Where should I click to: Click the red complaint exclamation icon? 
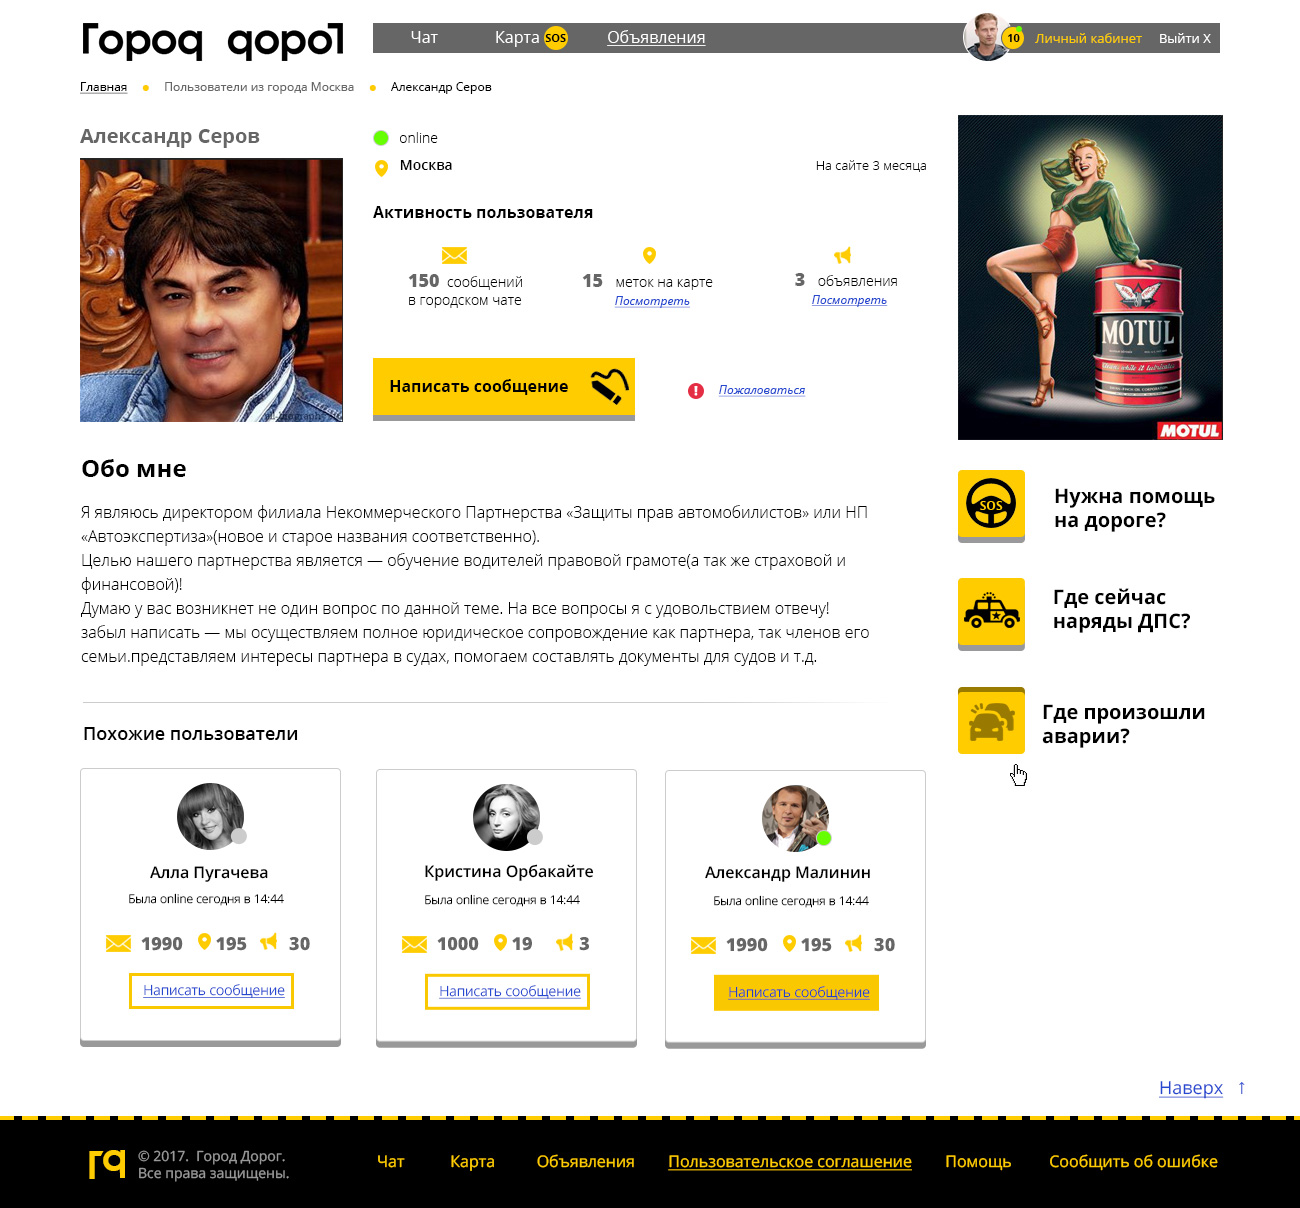(696, 391)
